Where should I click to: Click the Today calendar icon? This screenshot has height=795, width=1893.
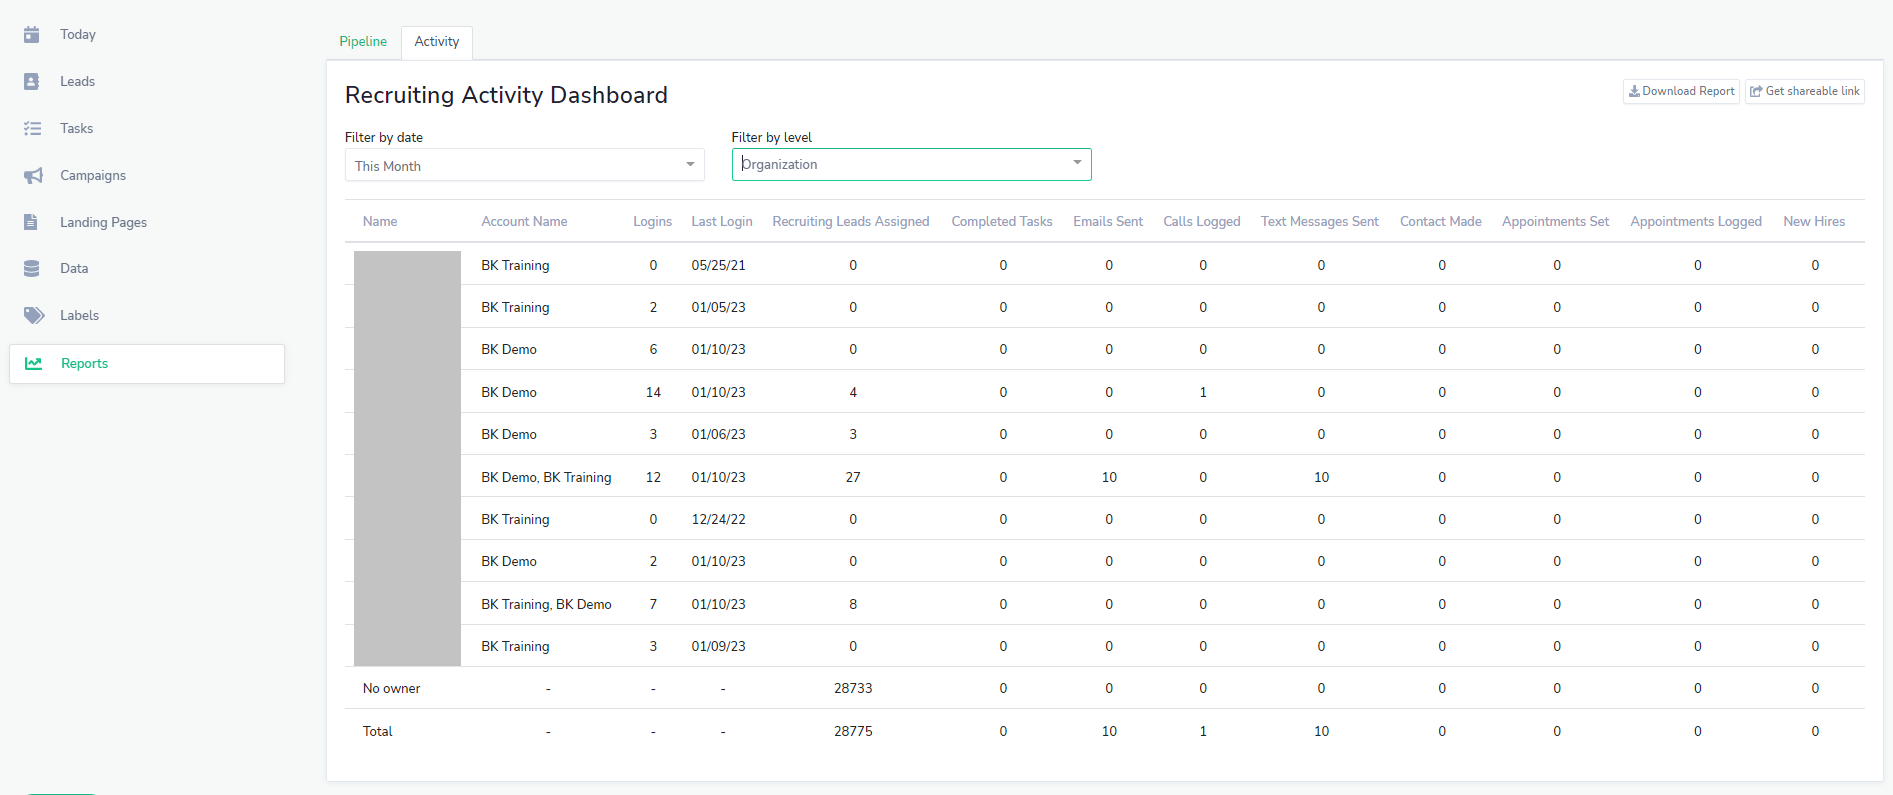[x=32, y=34]
